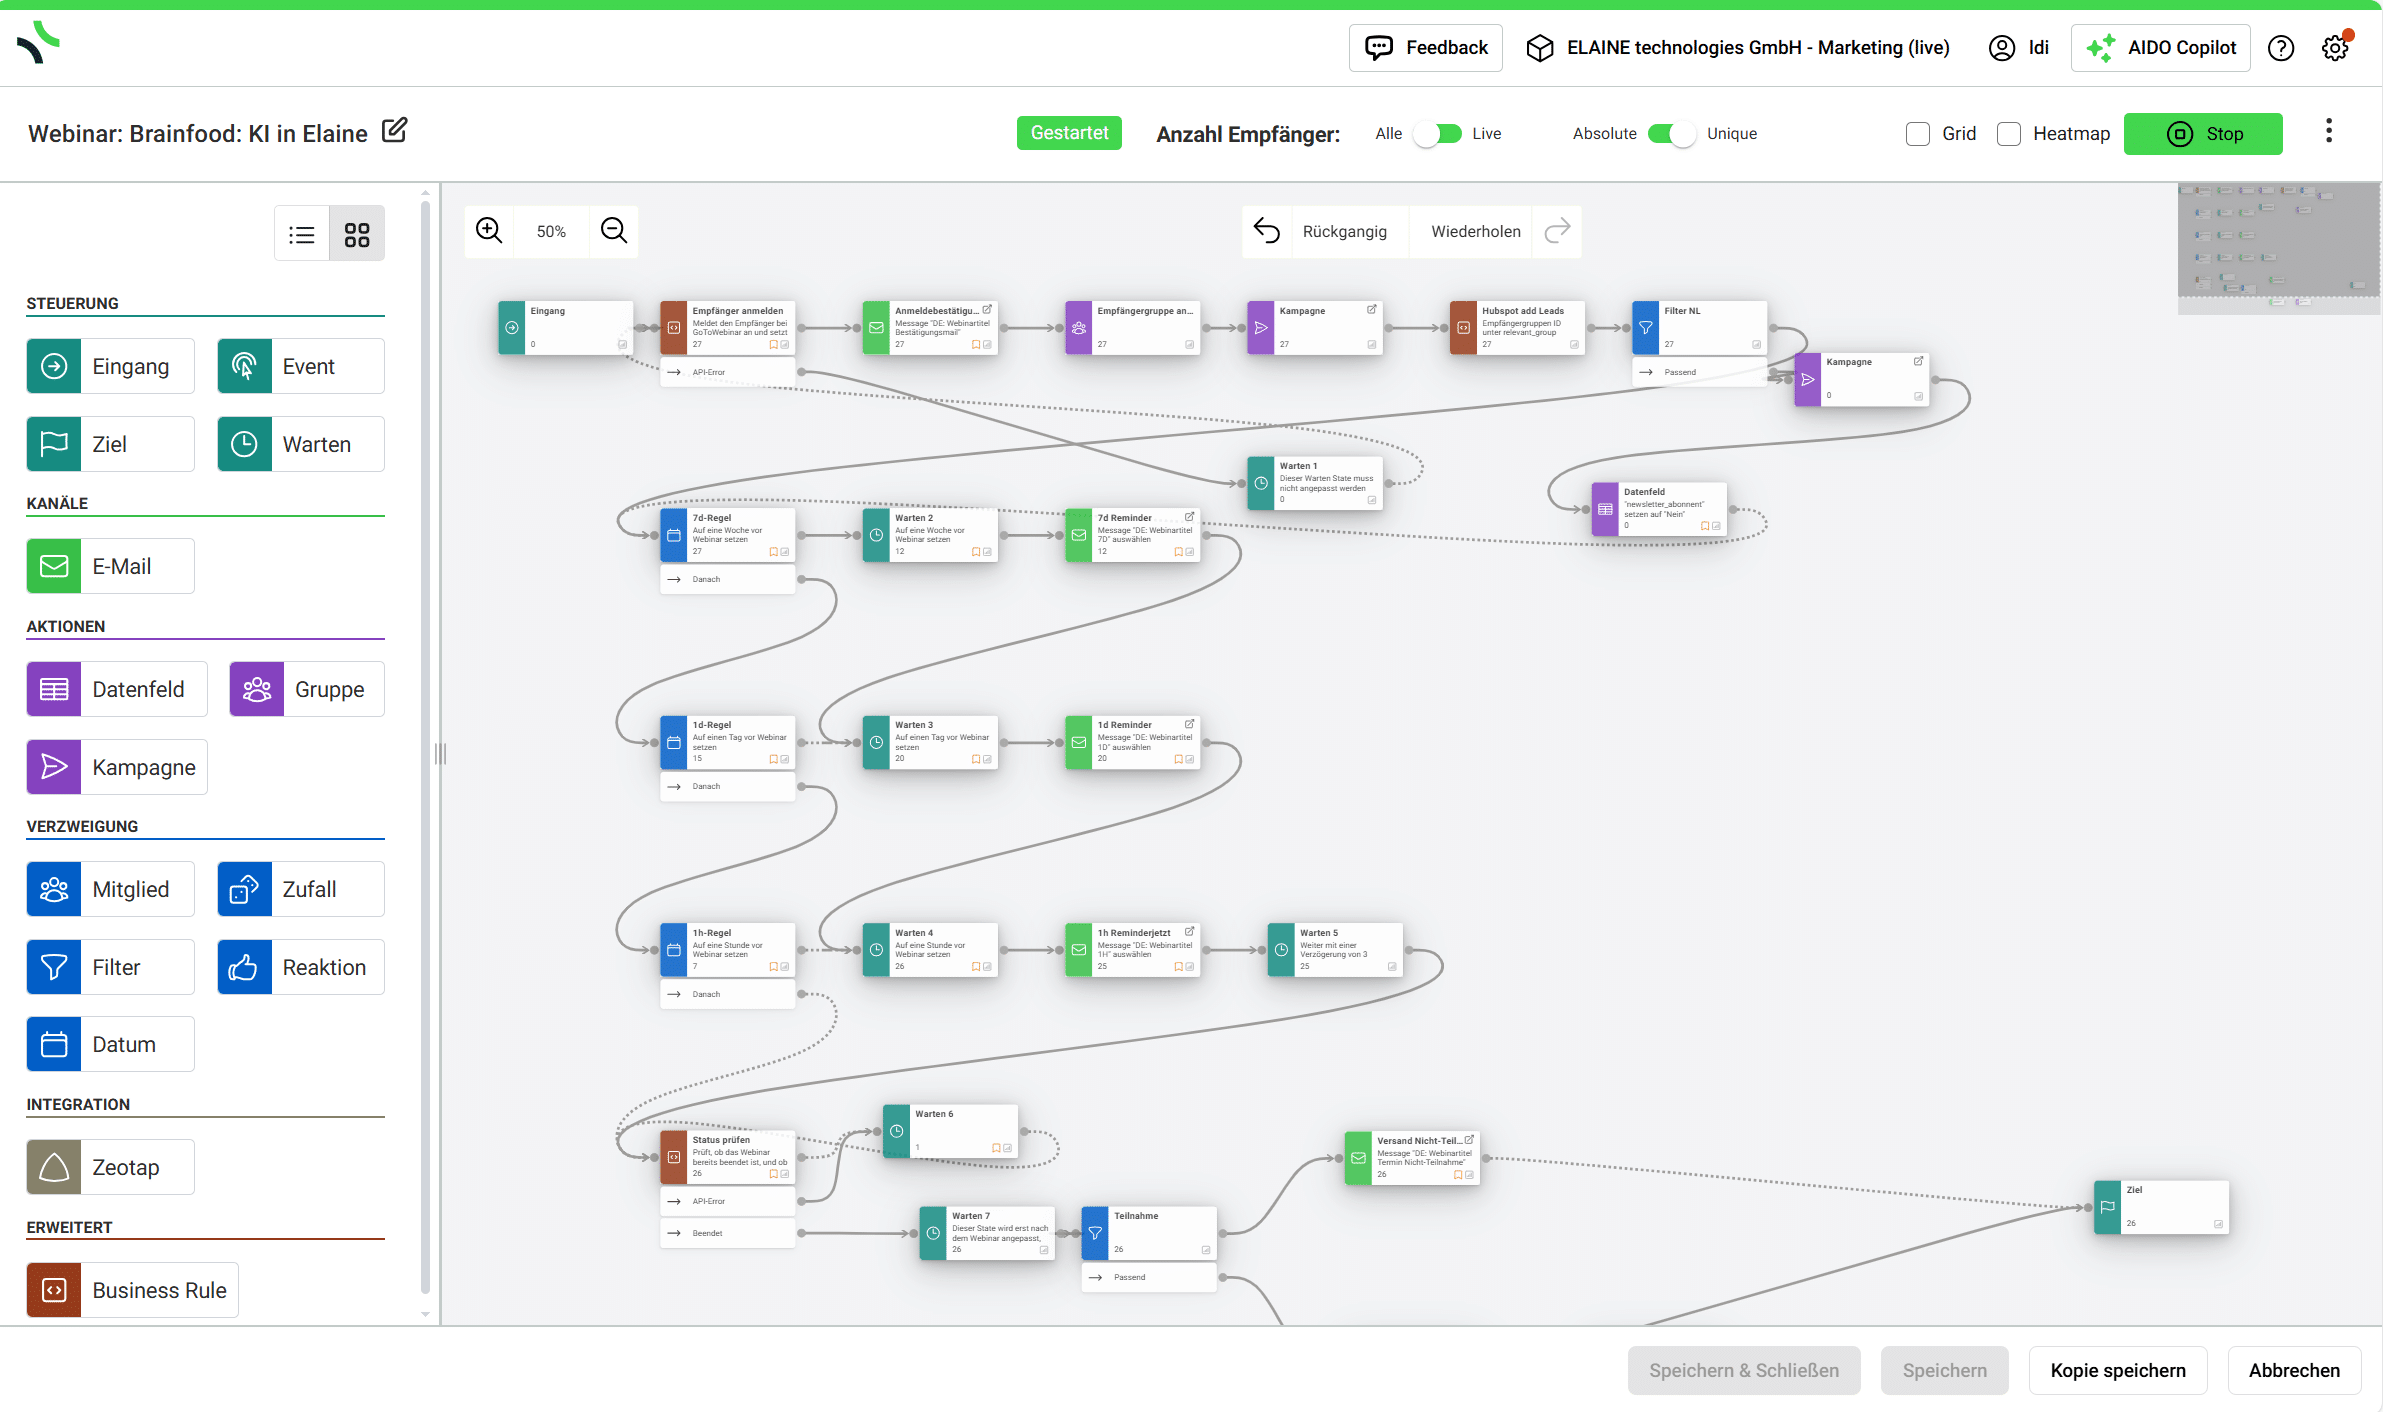This screenshot has width=2383, height=1412.
Task: Select the E-Mail palette element
Action: point(110,566)
